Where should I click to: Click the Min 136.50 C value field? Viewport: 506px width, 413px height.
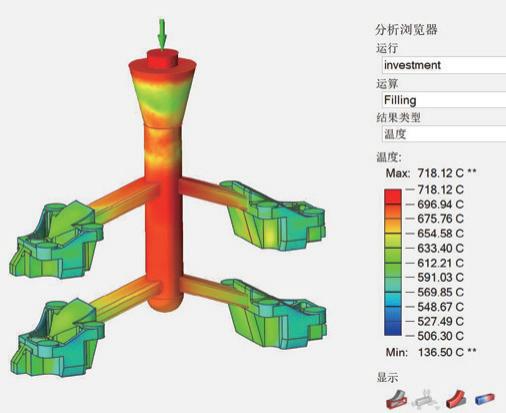pos(441,352)
